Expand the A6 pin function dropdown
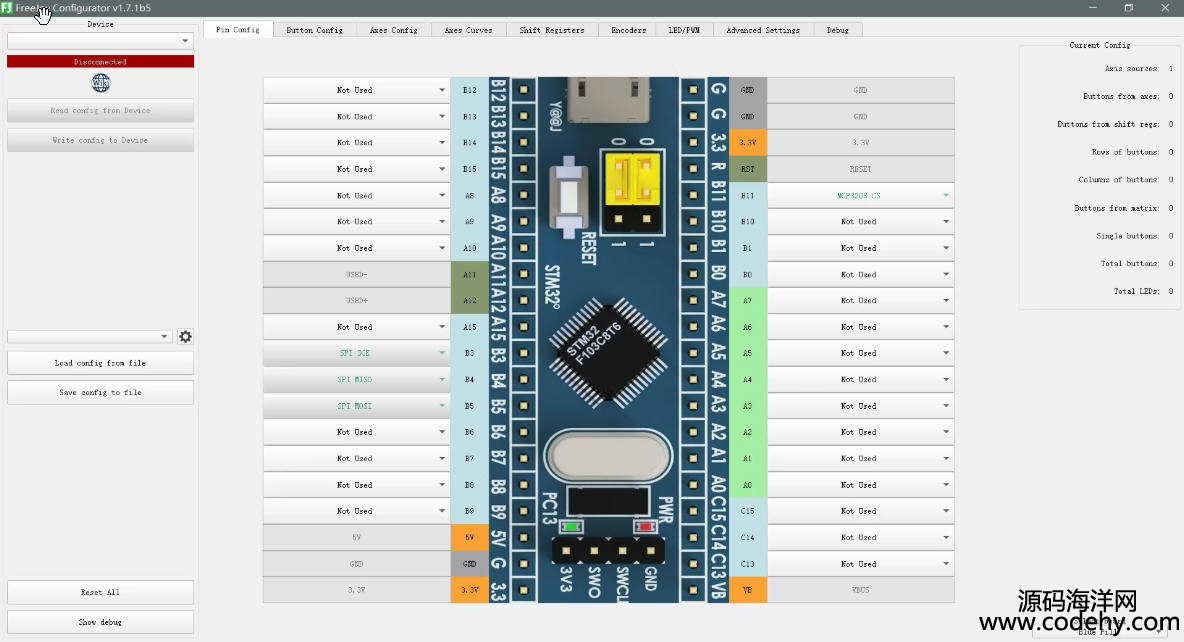 pyautogui.click(x=861, y=327)
